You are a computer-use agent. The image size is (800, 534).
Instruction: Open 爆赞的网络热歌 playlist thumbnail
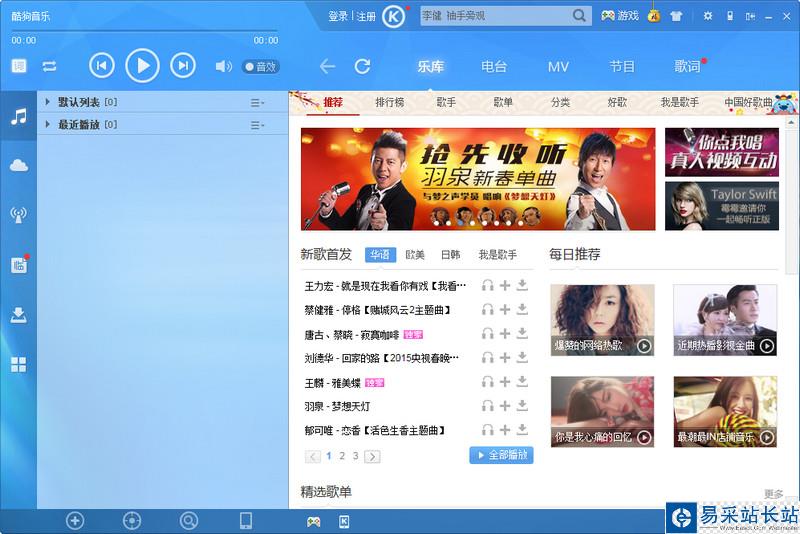coord(602,320)
